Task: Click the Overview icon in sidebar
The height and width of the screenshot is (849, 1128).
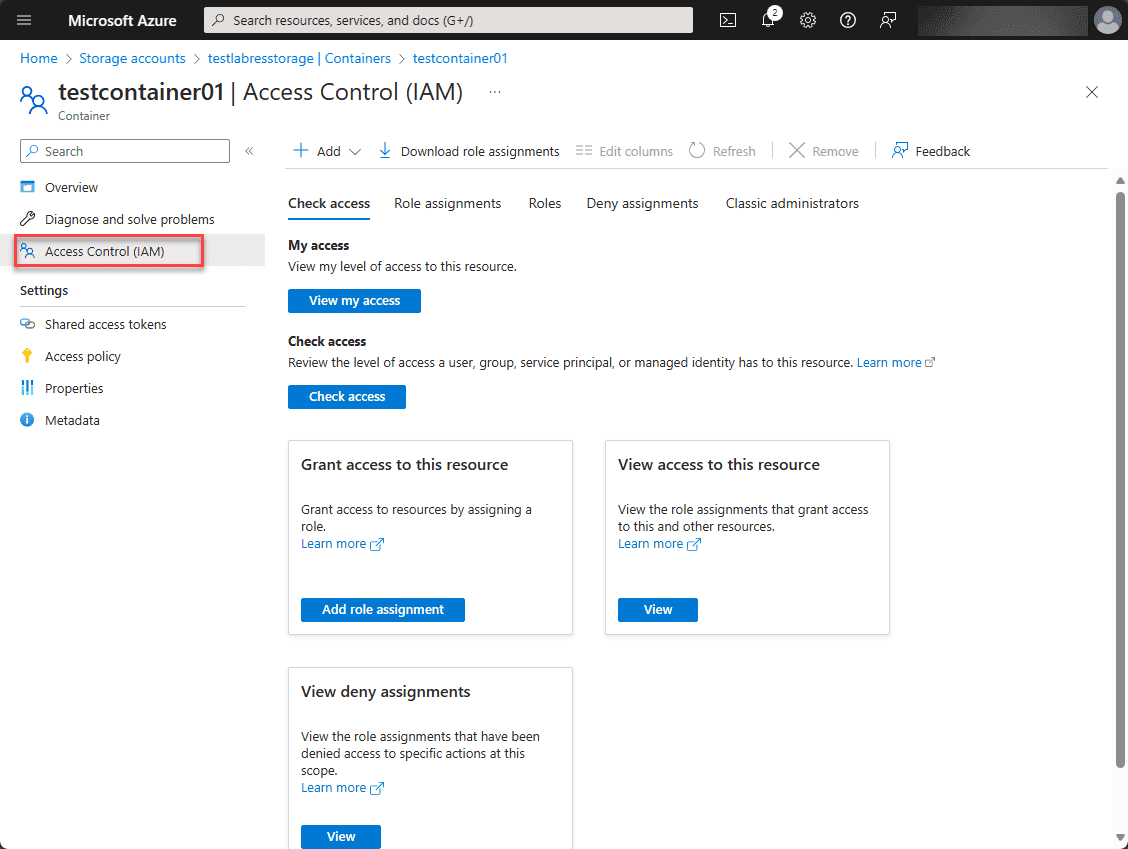Action: point(27,187)
